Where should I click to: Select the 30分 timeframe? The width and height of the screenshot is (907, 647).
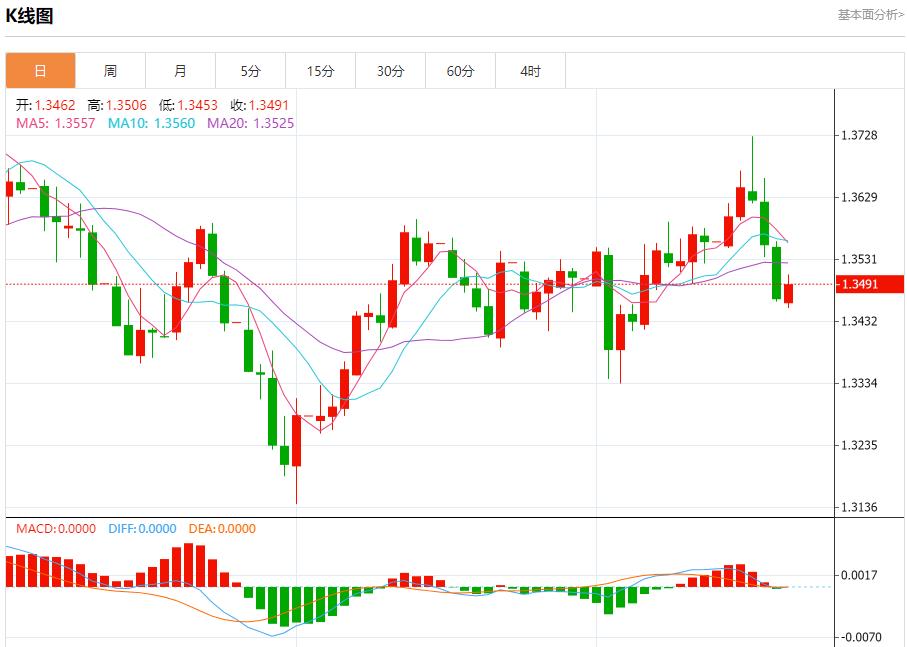click(x=391, y=70)
